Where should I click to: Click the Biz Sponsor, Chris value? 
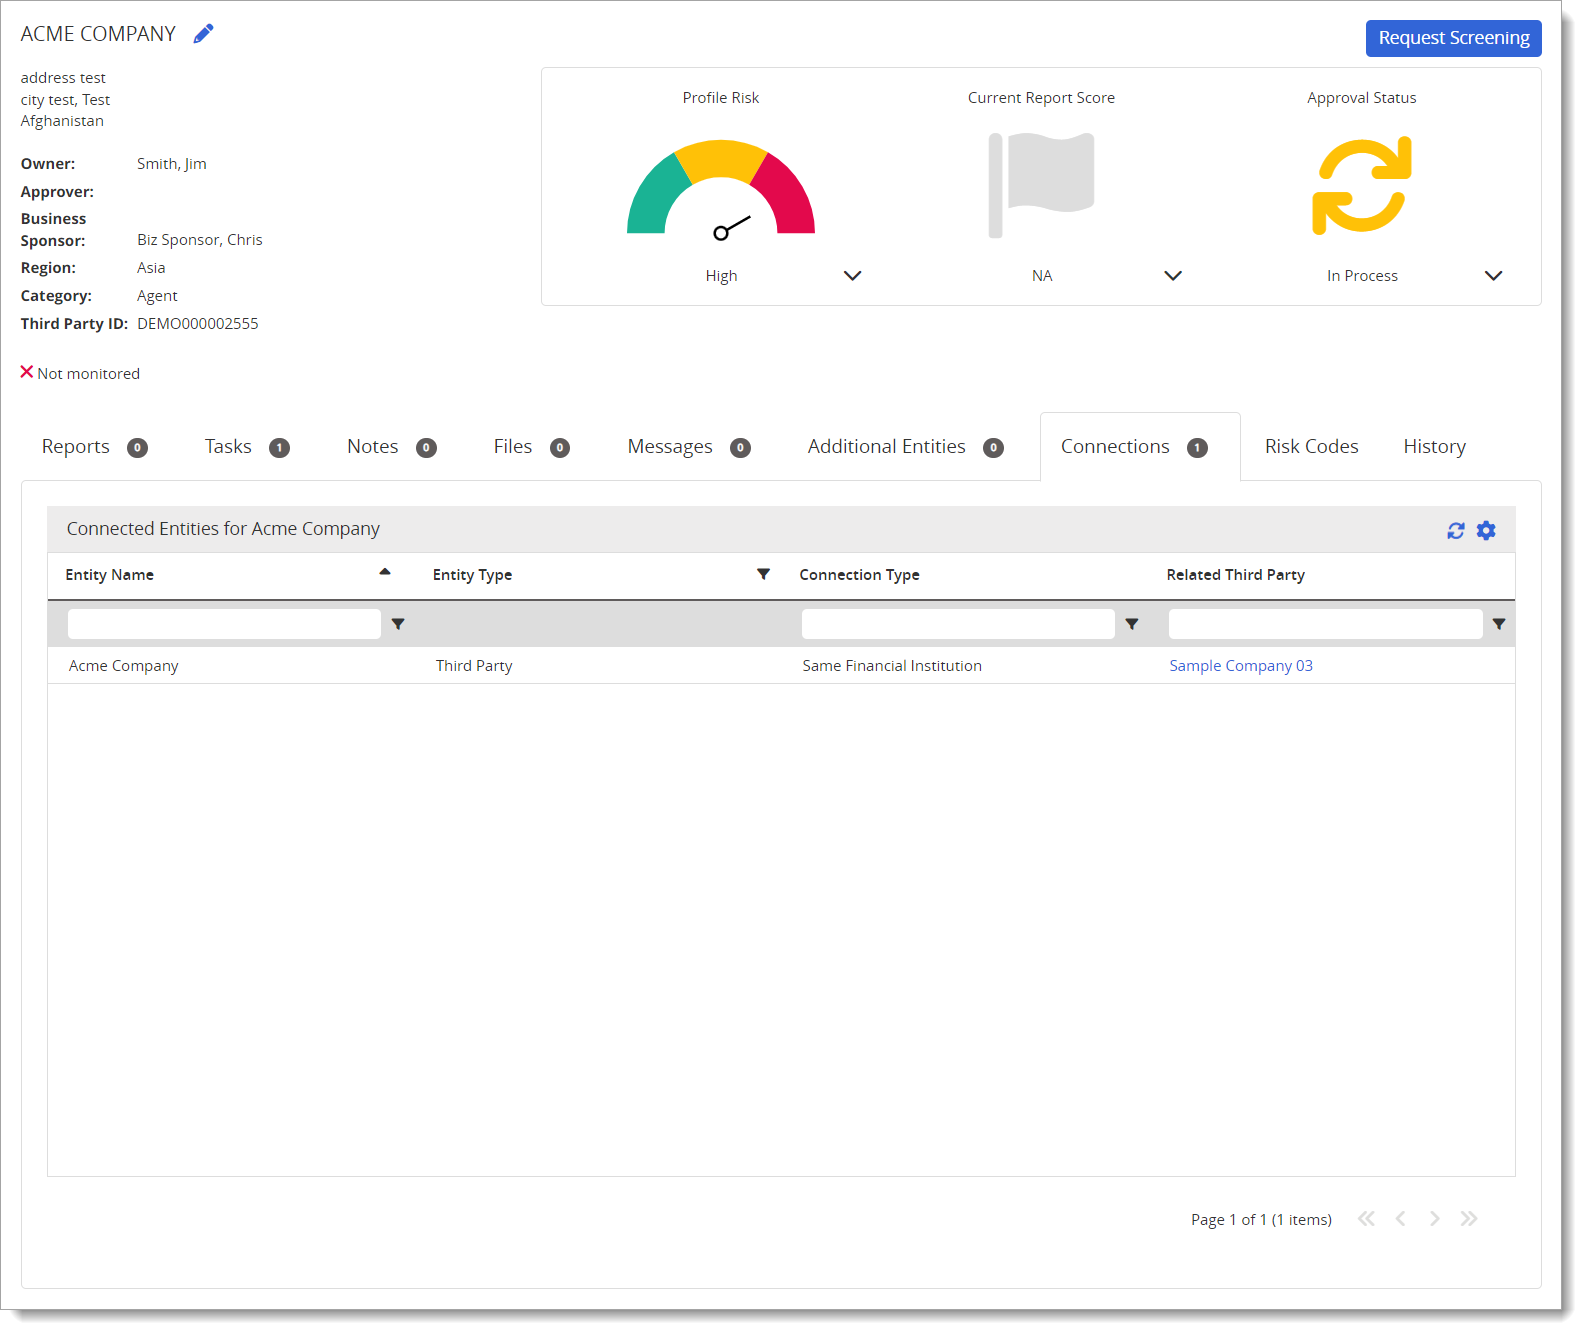200,240
